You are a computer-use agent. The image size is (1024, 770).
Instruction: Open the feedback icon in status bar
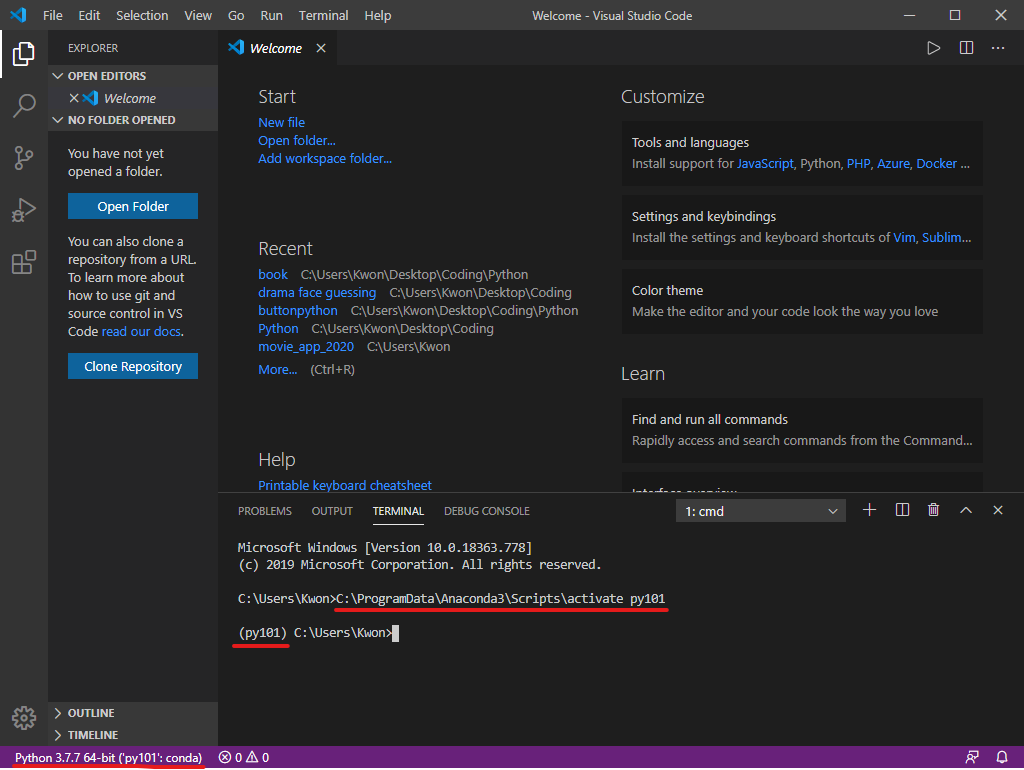click(x=972, y=757)
